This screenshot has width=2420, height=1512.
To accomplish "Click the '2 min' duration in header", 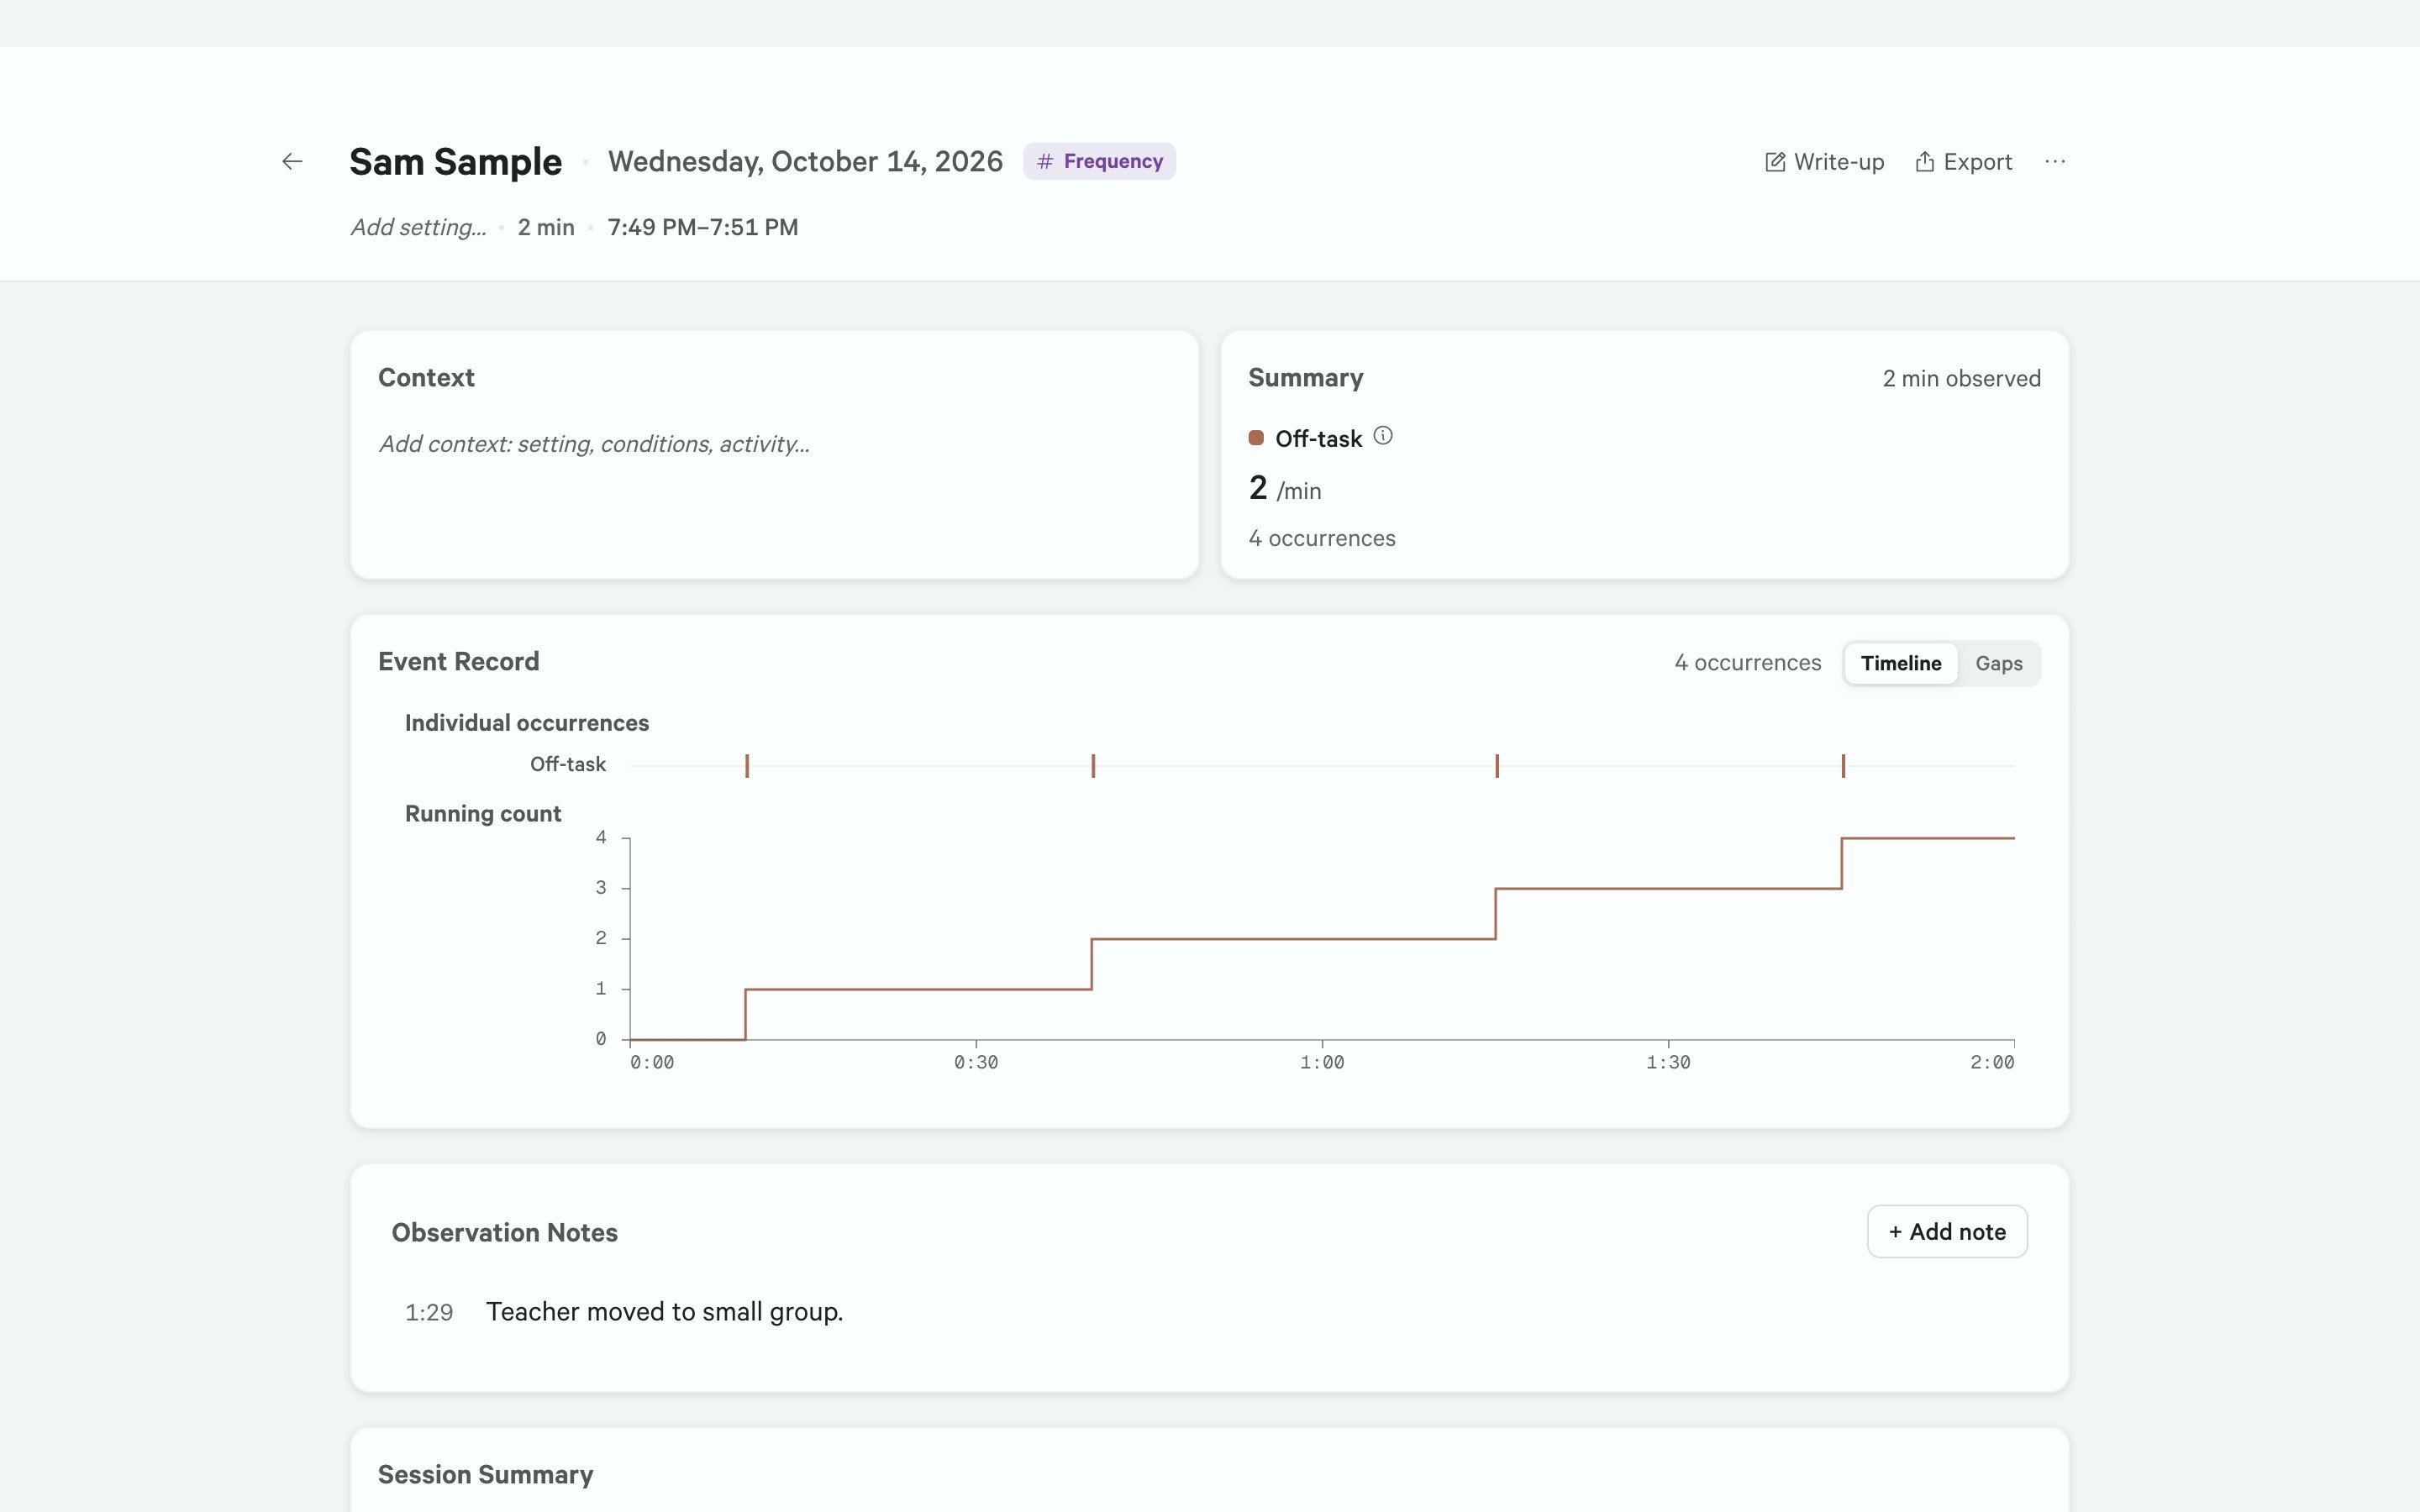I will pos(546,227).
